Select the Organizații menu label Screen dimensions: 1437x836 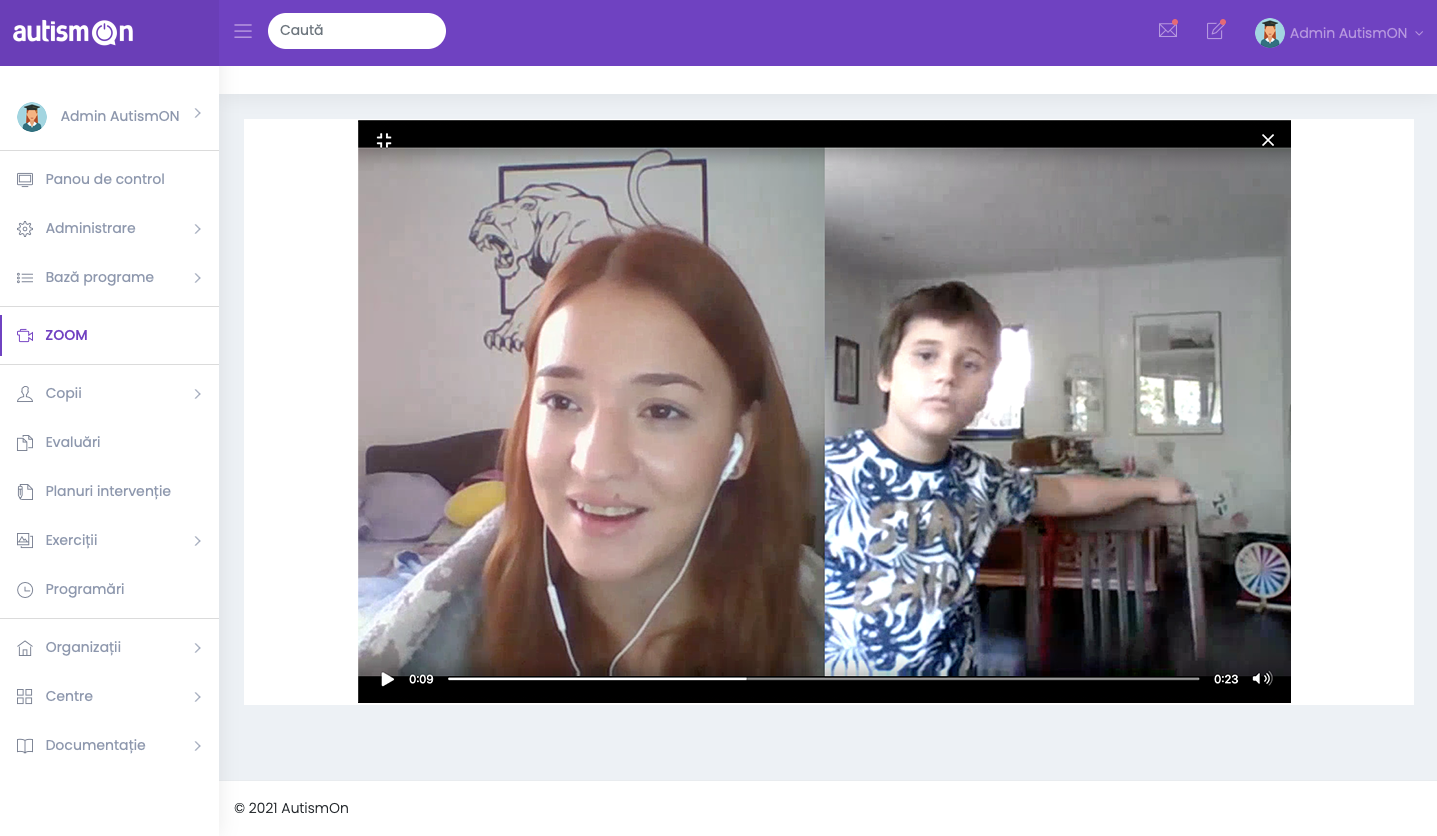83,648
